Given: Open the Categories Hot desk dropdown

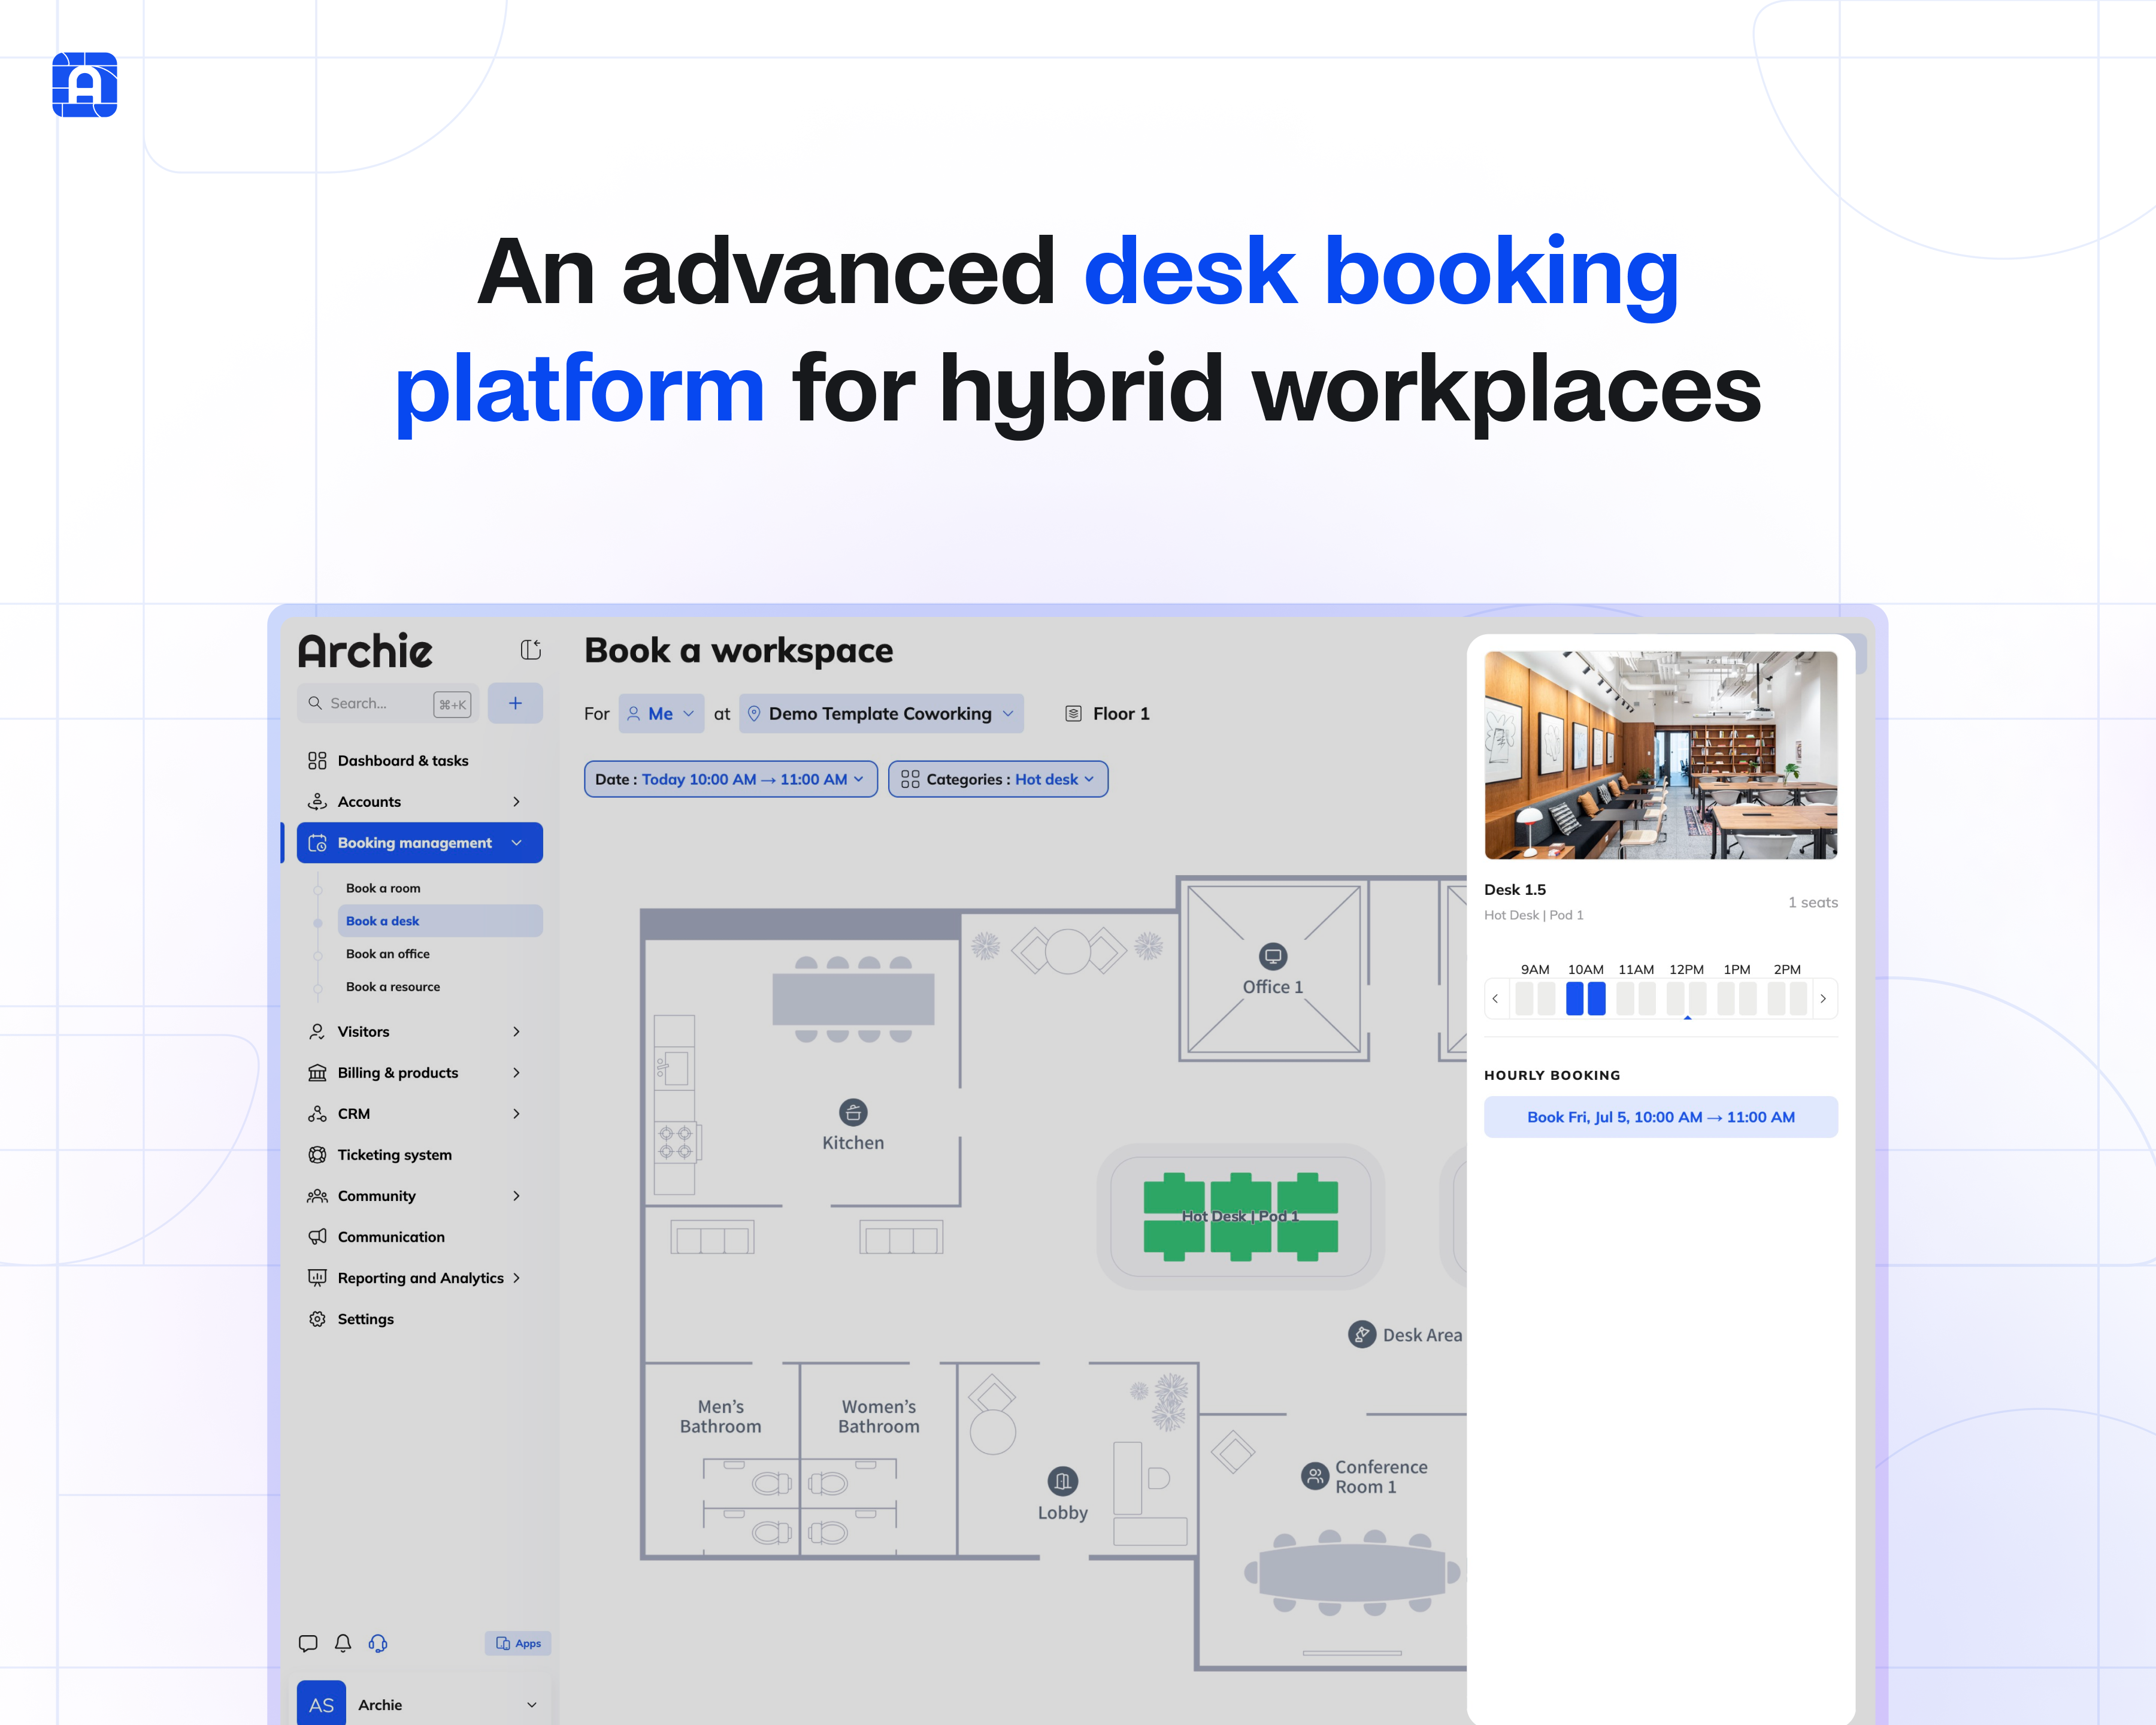Looking at the screenshot, I should (x=997, y=779).
